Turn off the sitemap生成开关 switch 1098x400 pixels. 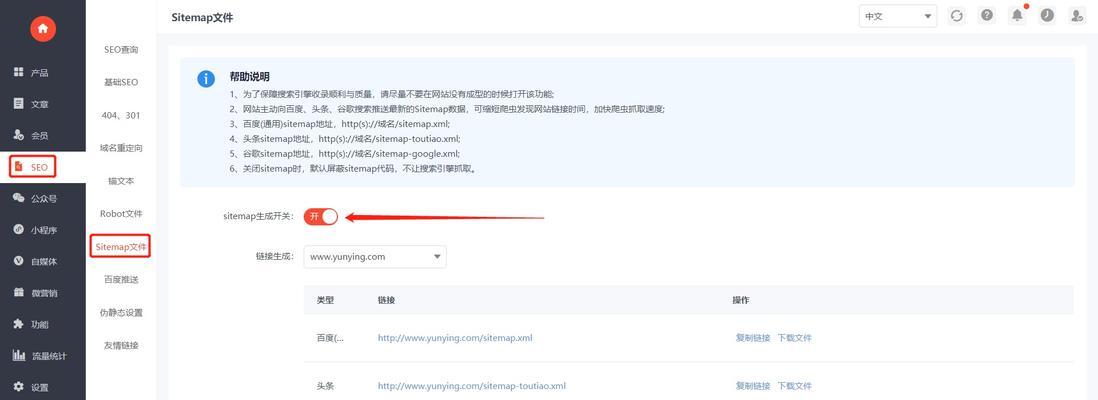tap(321, 216)
